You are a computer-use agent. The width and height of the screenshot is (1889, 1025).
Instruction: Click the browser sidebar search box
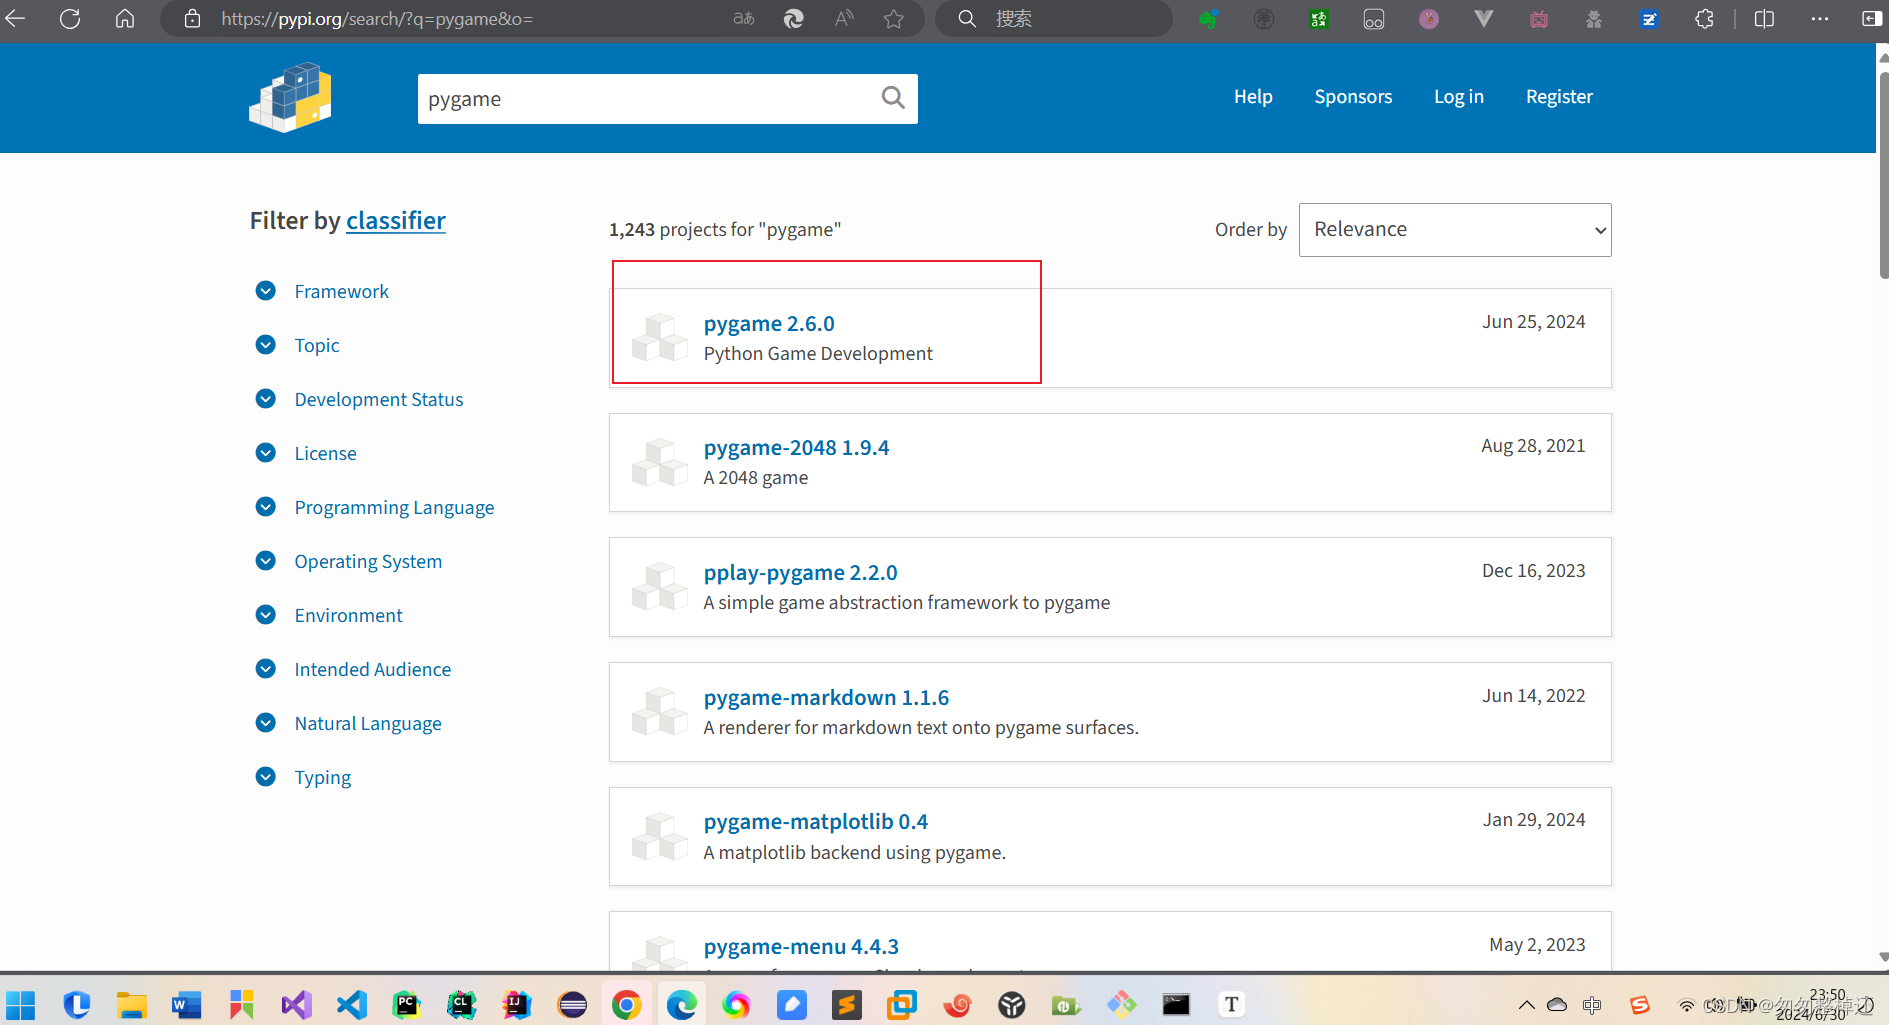[1053, 19]
